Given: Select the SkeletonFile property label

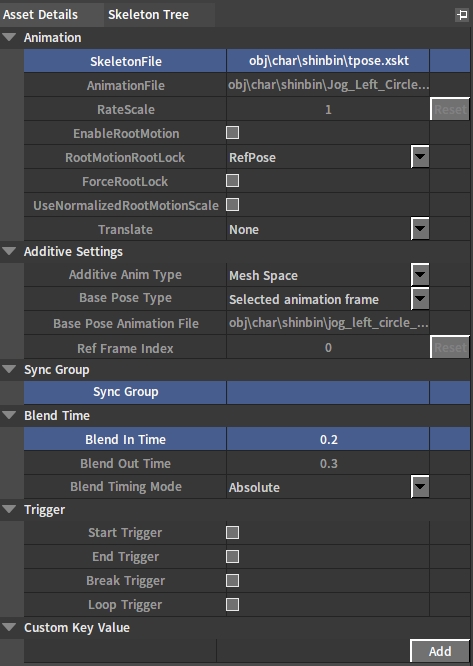Looking at the screenshot, I should point(126,61).
